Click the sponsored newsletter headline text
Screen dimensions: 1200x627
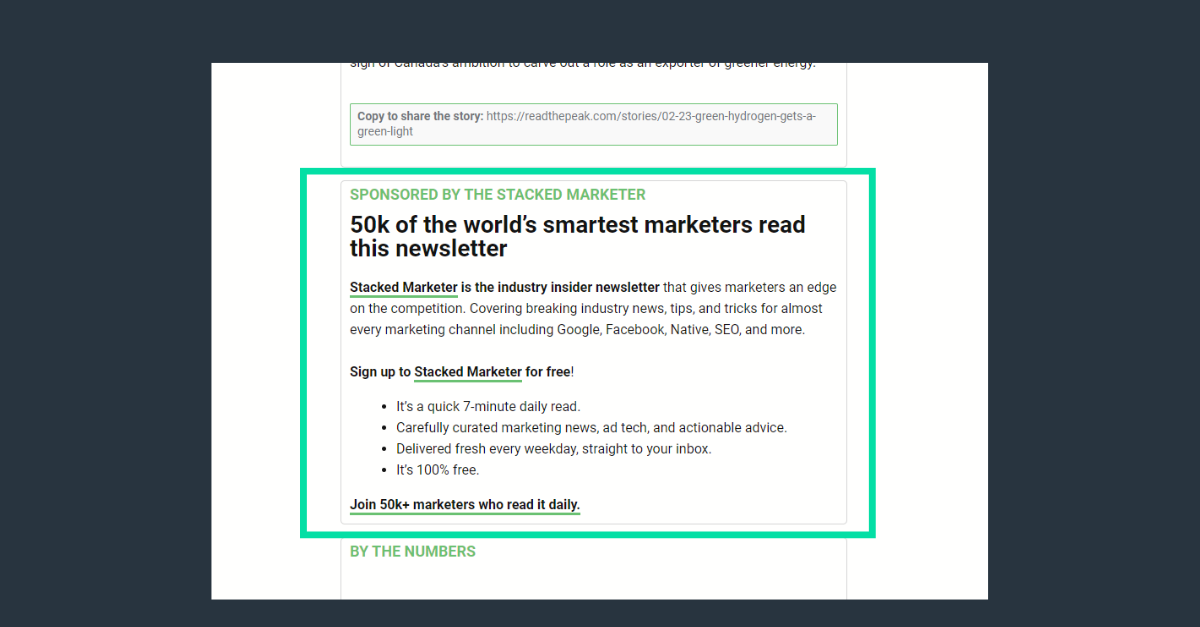pos(577,236)
